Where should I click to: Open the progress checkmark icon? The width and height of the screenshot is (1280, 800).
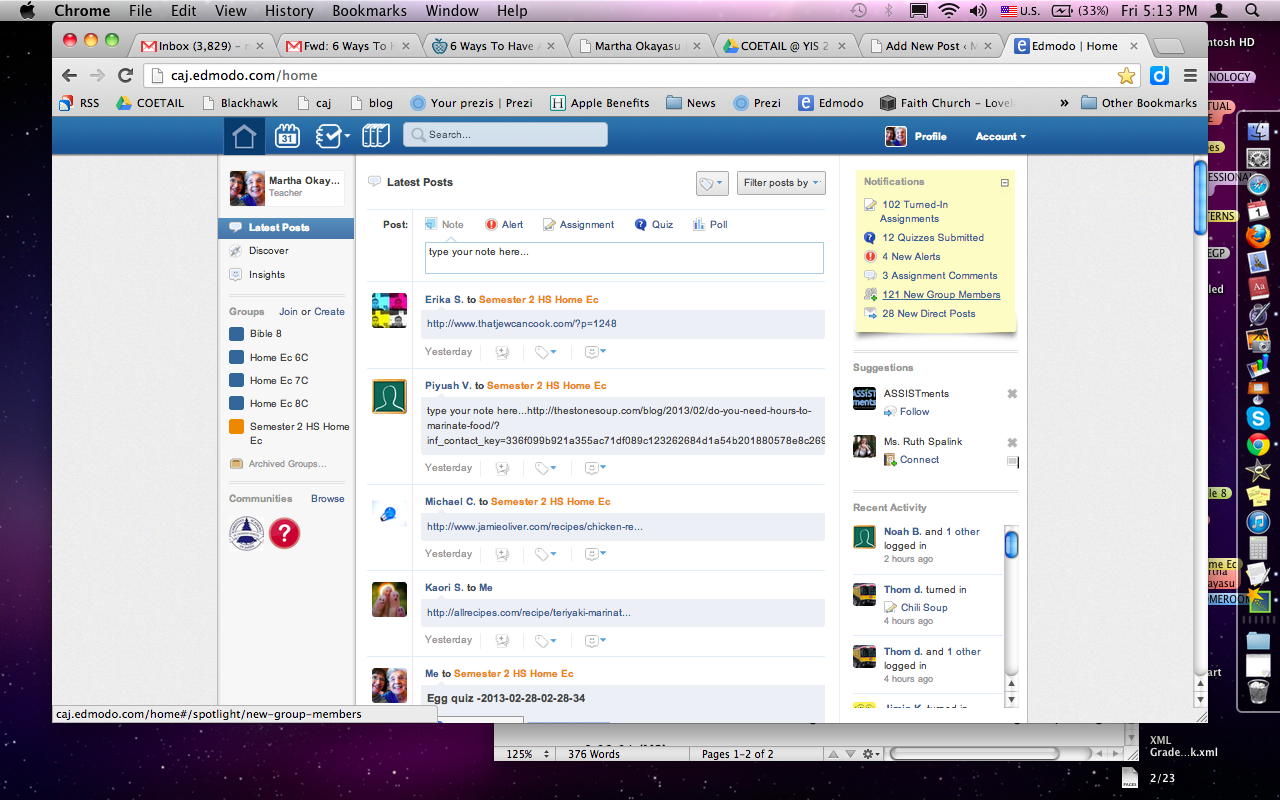tap(331, 136)
